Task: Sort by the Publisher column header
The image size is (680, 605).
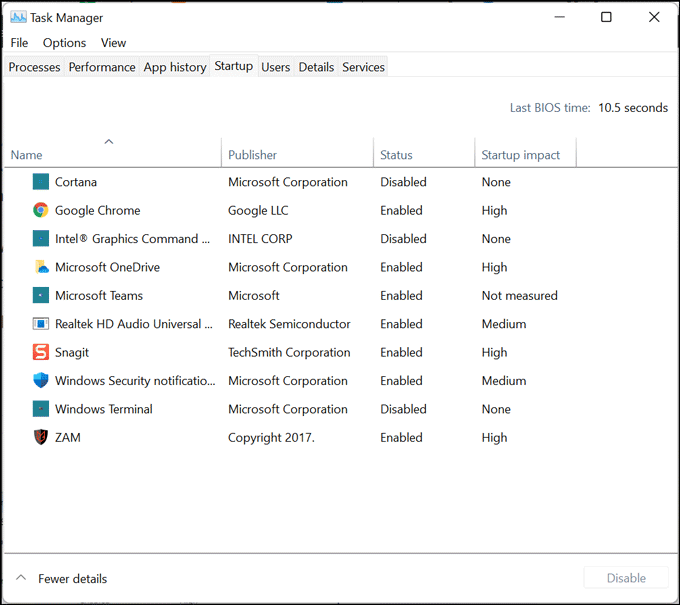Action: (298, 152)
